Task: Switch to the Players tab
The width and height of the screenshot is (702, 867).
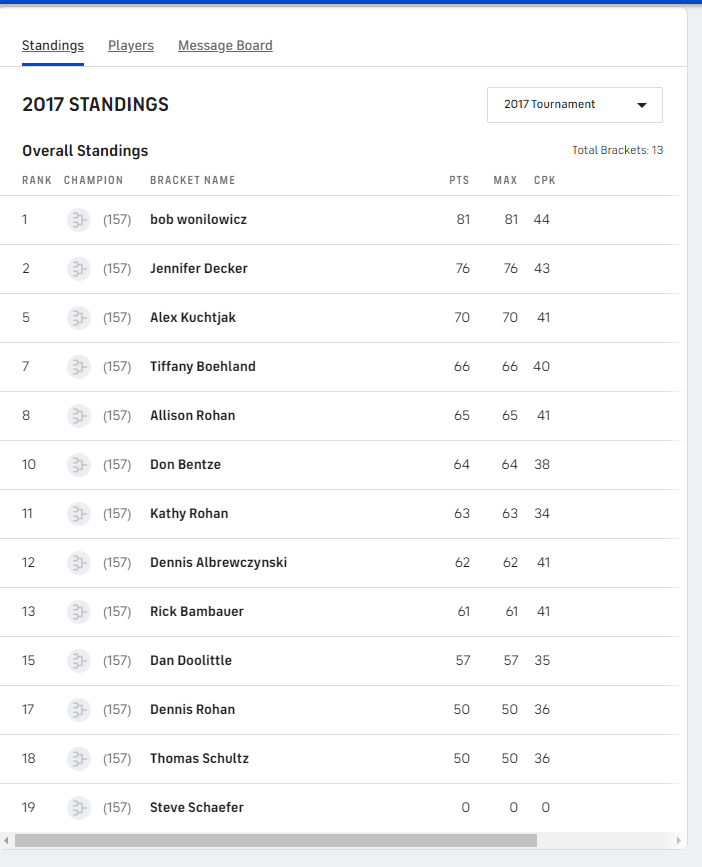Action: coord(131,46)
